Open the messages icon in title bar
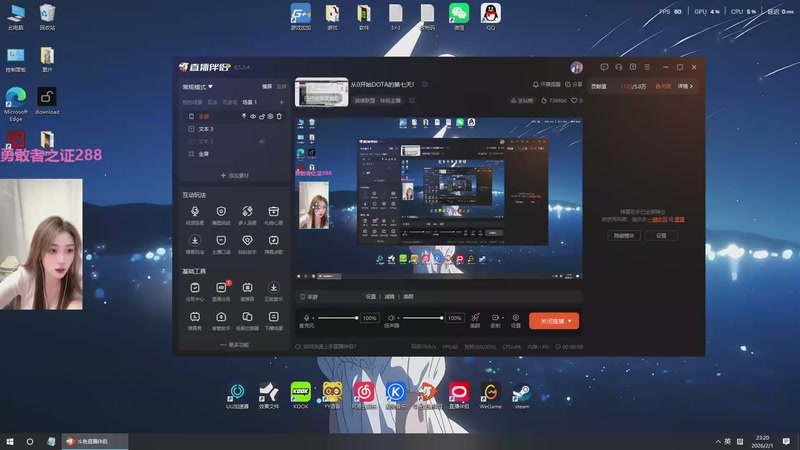The height and width of the screenshot is (450, 800). click(604, 67)
